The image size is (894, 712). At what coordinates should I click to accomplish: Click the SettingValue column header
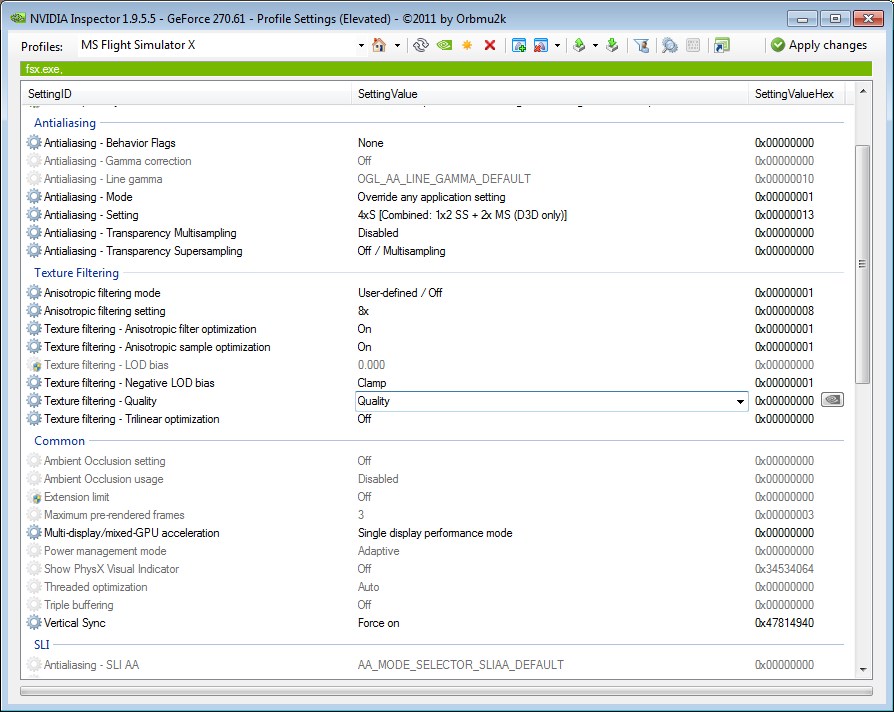(550, 94)
